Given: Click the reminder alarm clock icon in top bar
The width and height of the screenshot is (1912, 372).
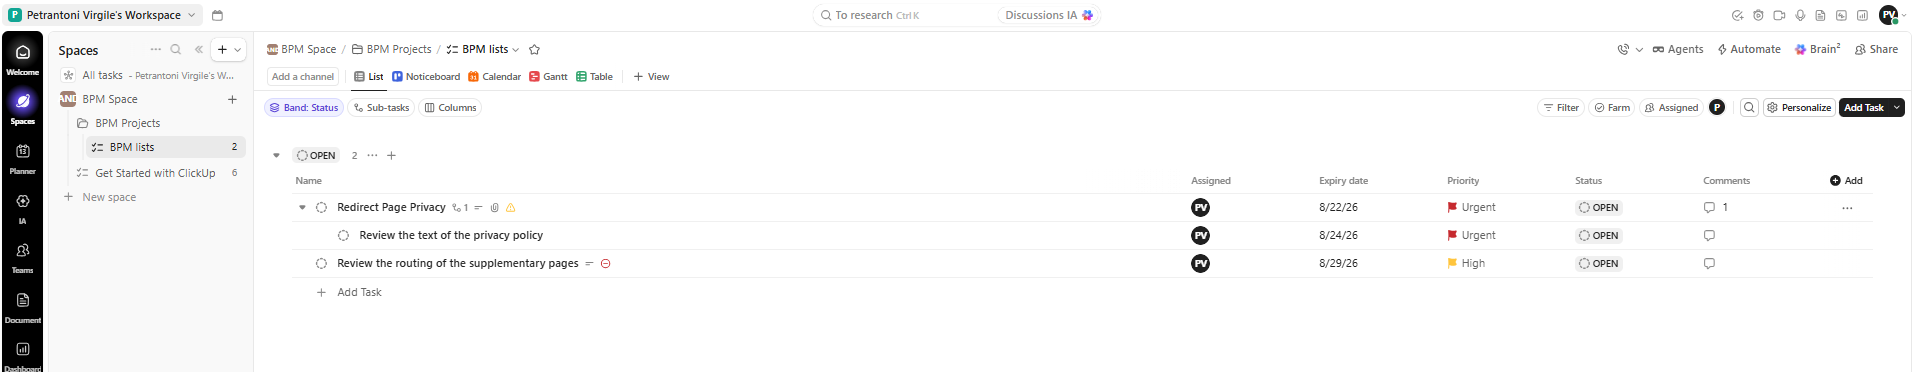Looking at the screenshot, I should tap(1758, 15).
